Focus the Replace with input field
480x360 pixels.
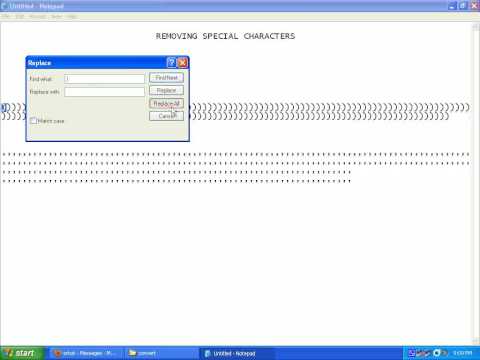[104, 92]
